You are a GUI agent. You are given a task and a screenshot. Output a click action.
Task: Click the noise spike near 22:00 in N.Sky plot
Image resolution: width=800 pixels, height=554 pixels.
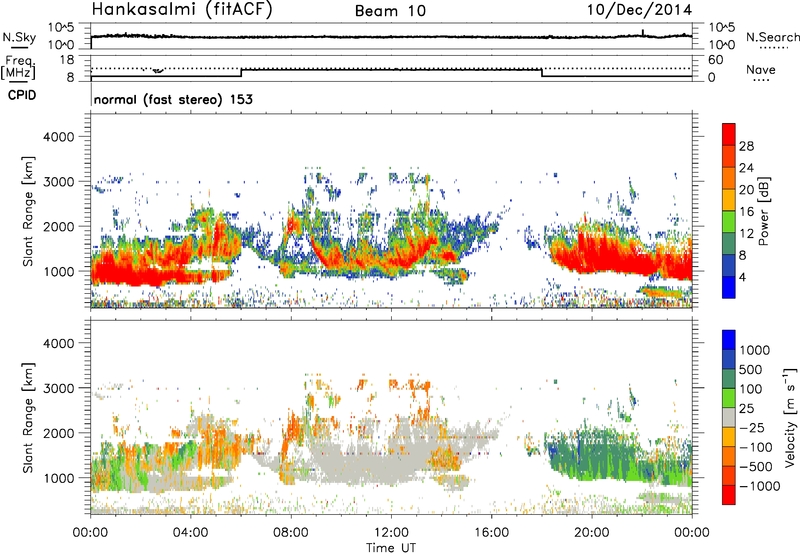pyautogui.click(x=643, y=33)
